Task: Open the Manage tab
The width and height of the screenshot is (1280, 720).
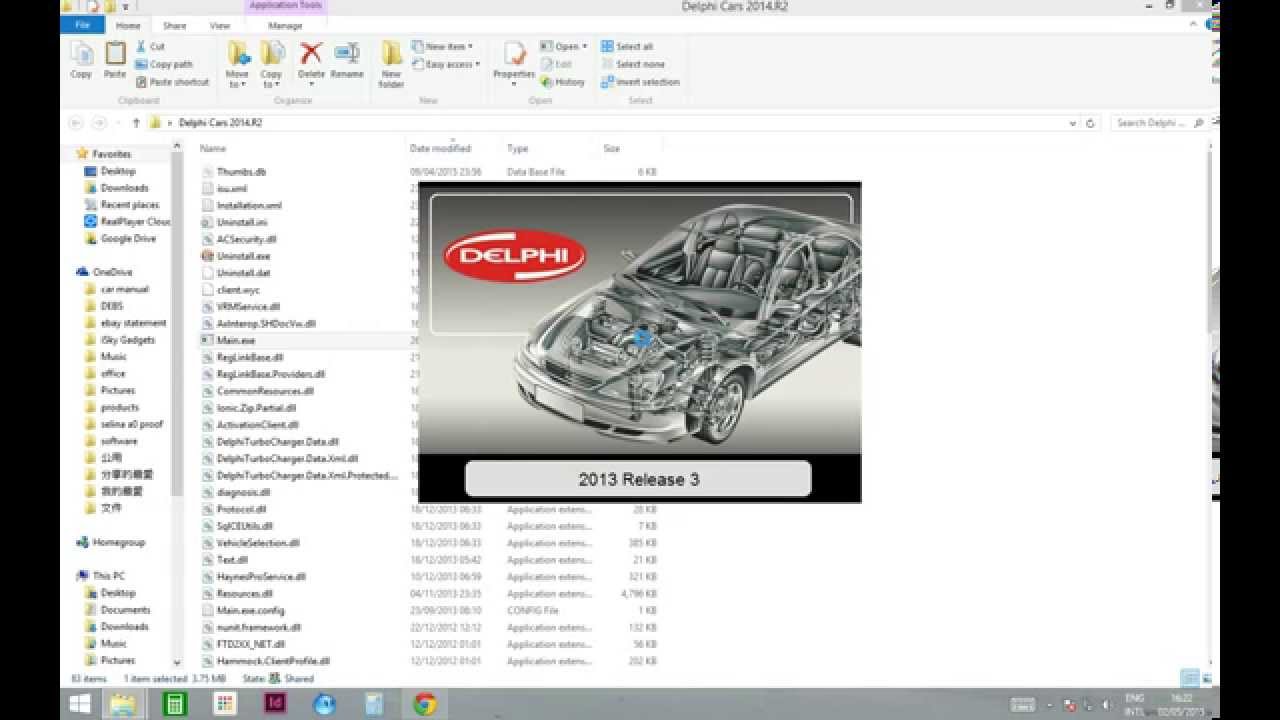Action: [285, 26]
